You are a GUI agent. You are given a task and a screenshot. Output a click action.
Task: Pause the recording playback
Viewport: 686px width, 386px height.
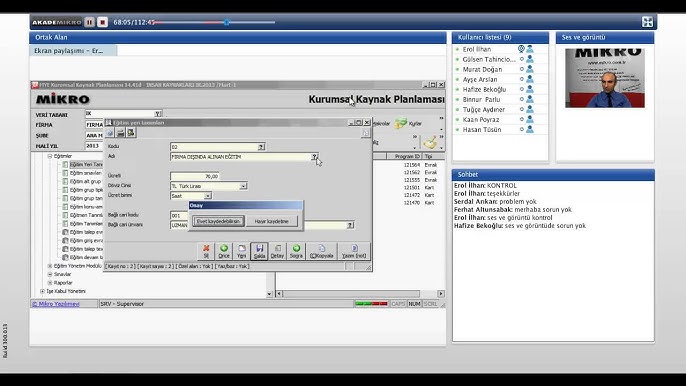coord(90,22)
